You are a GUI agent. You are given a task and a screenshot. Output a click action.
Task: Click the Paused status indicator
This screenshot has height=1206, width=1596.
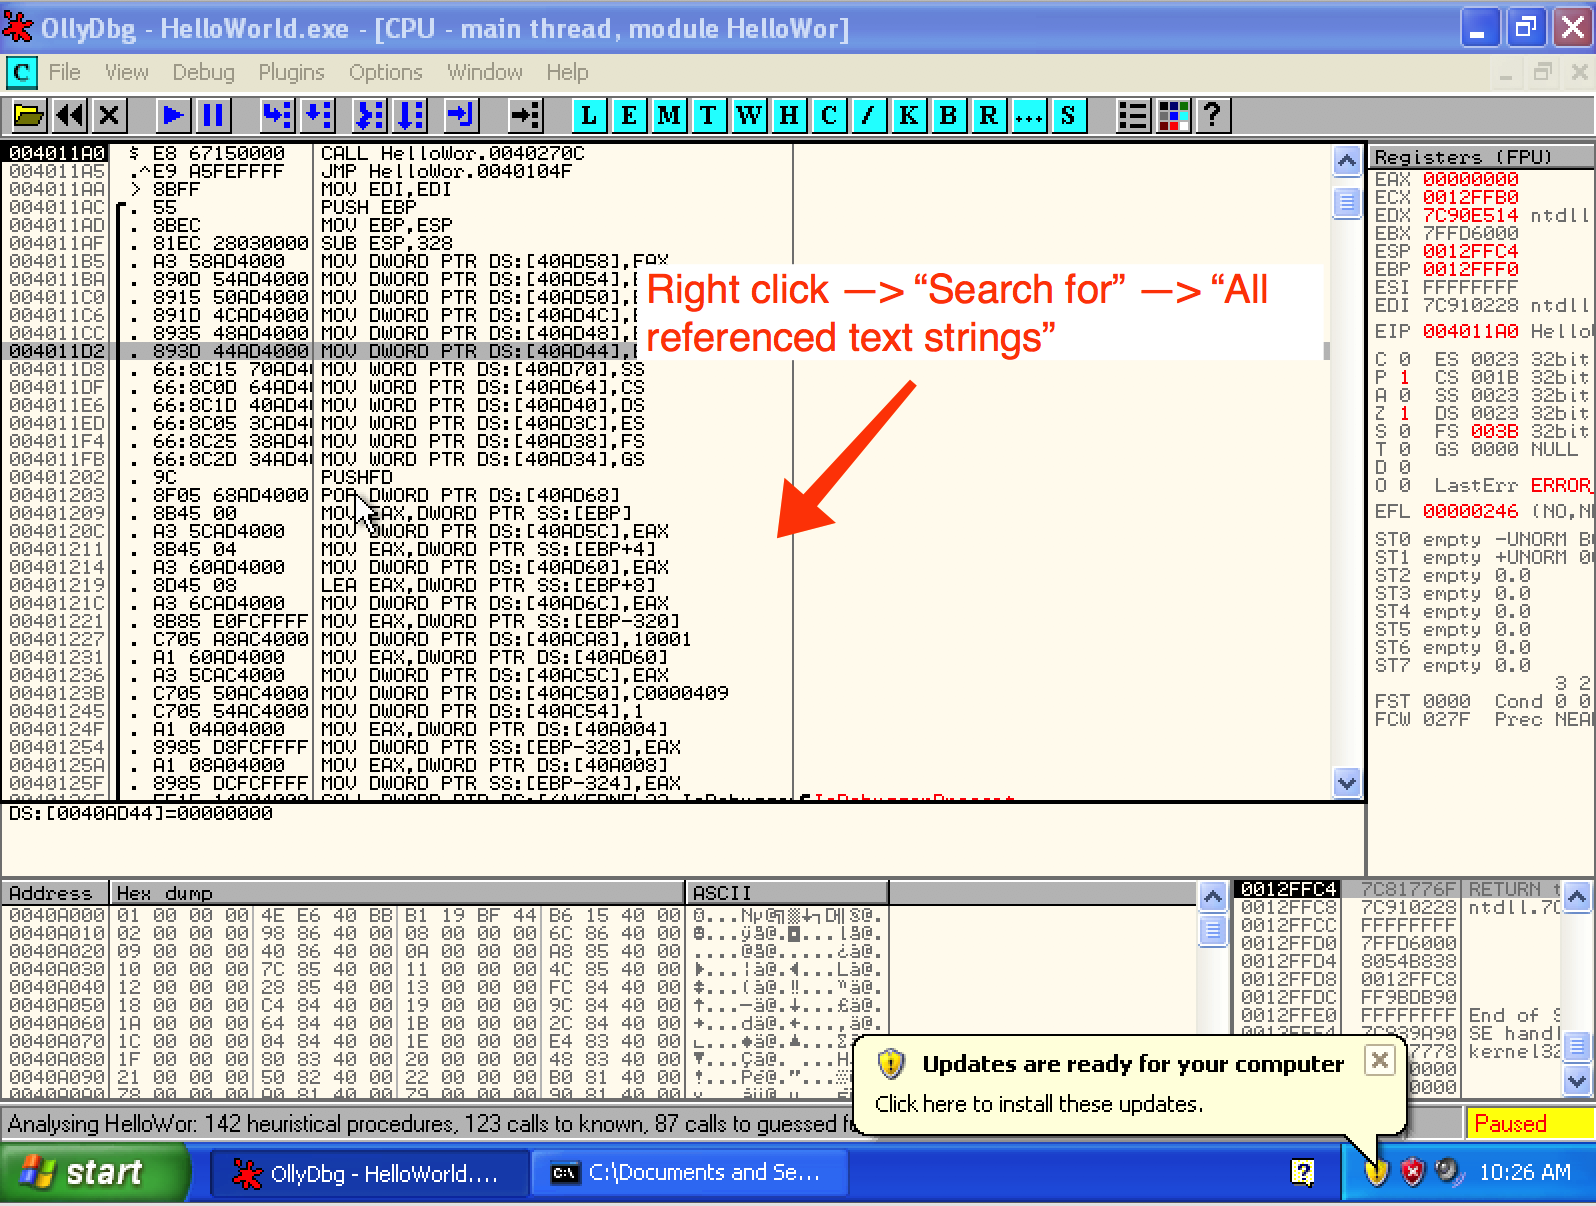pos(1530,1123)
